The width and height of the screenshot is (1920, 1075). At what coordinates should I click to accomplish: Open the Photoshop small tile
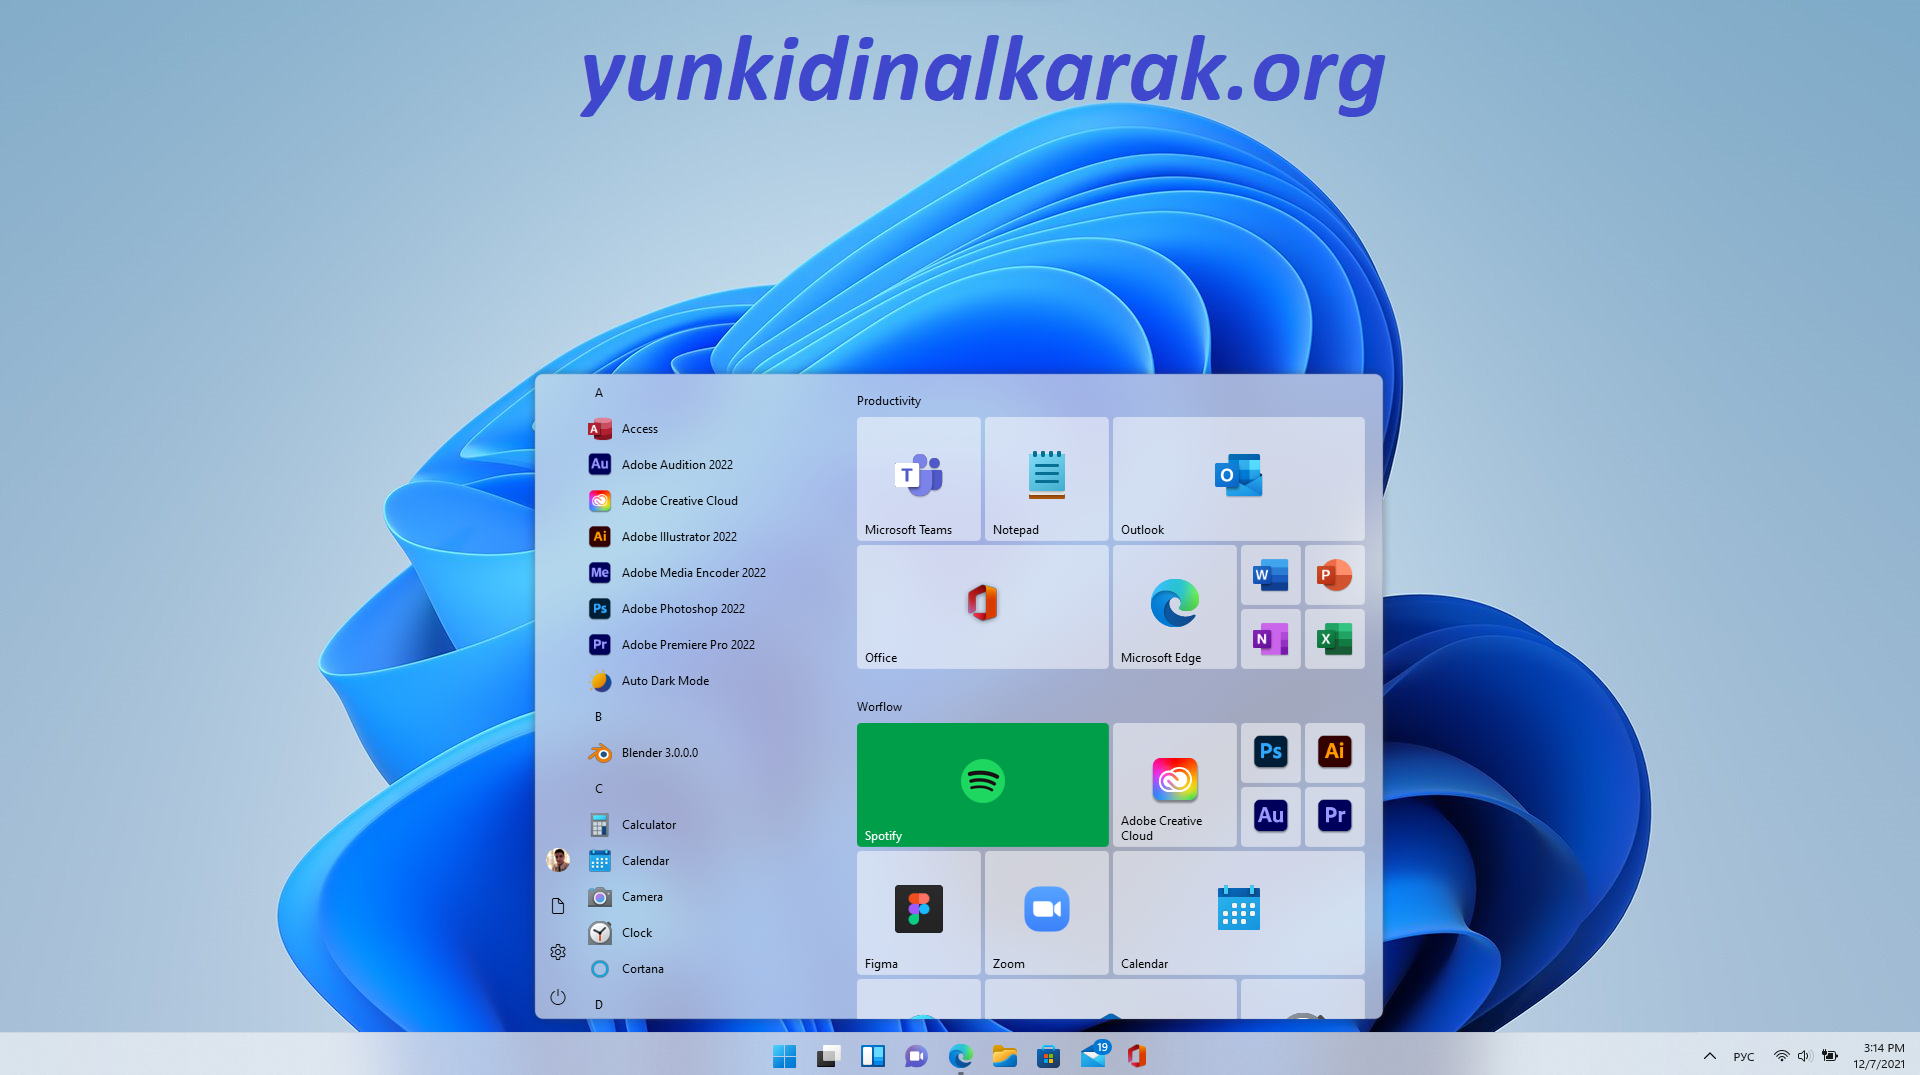[1270, 753]
